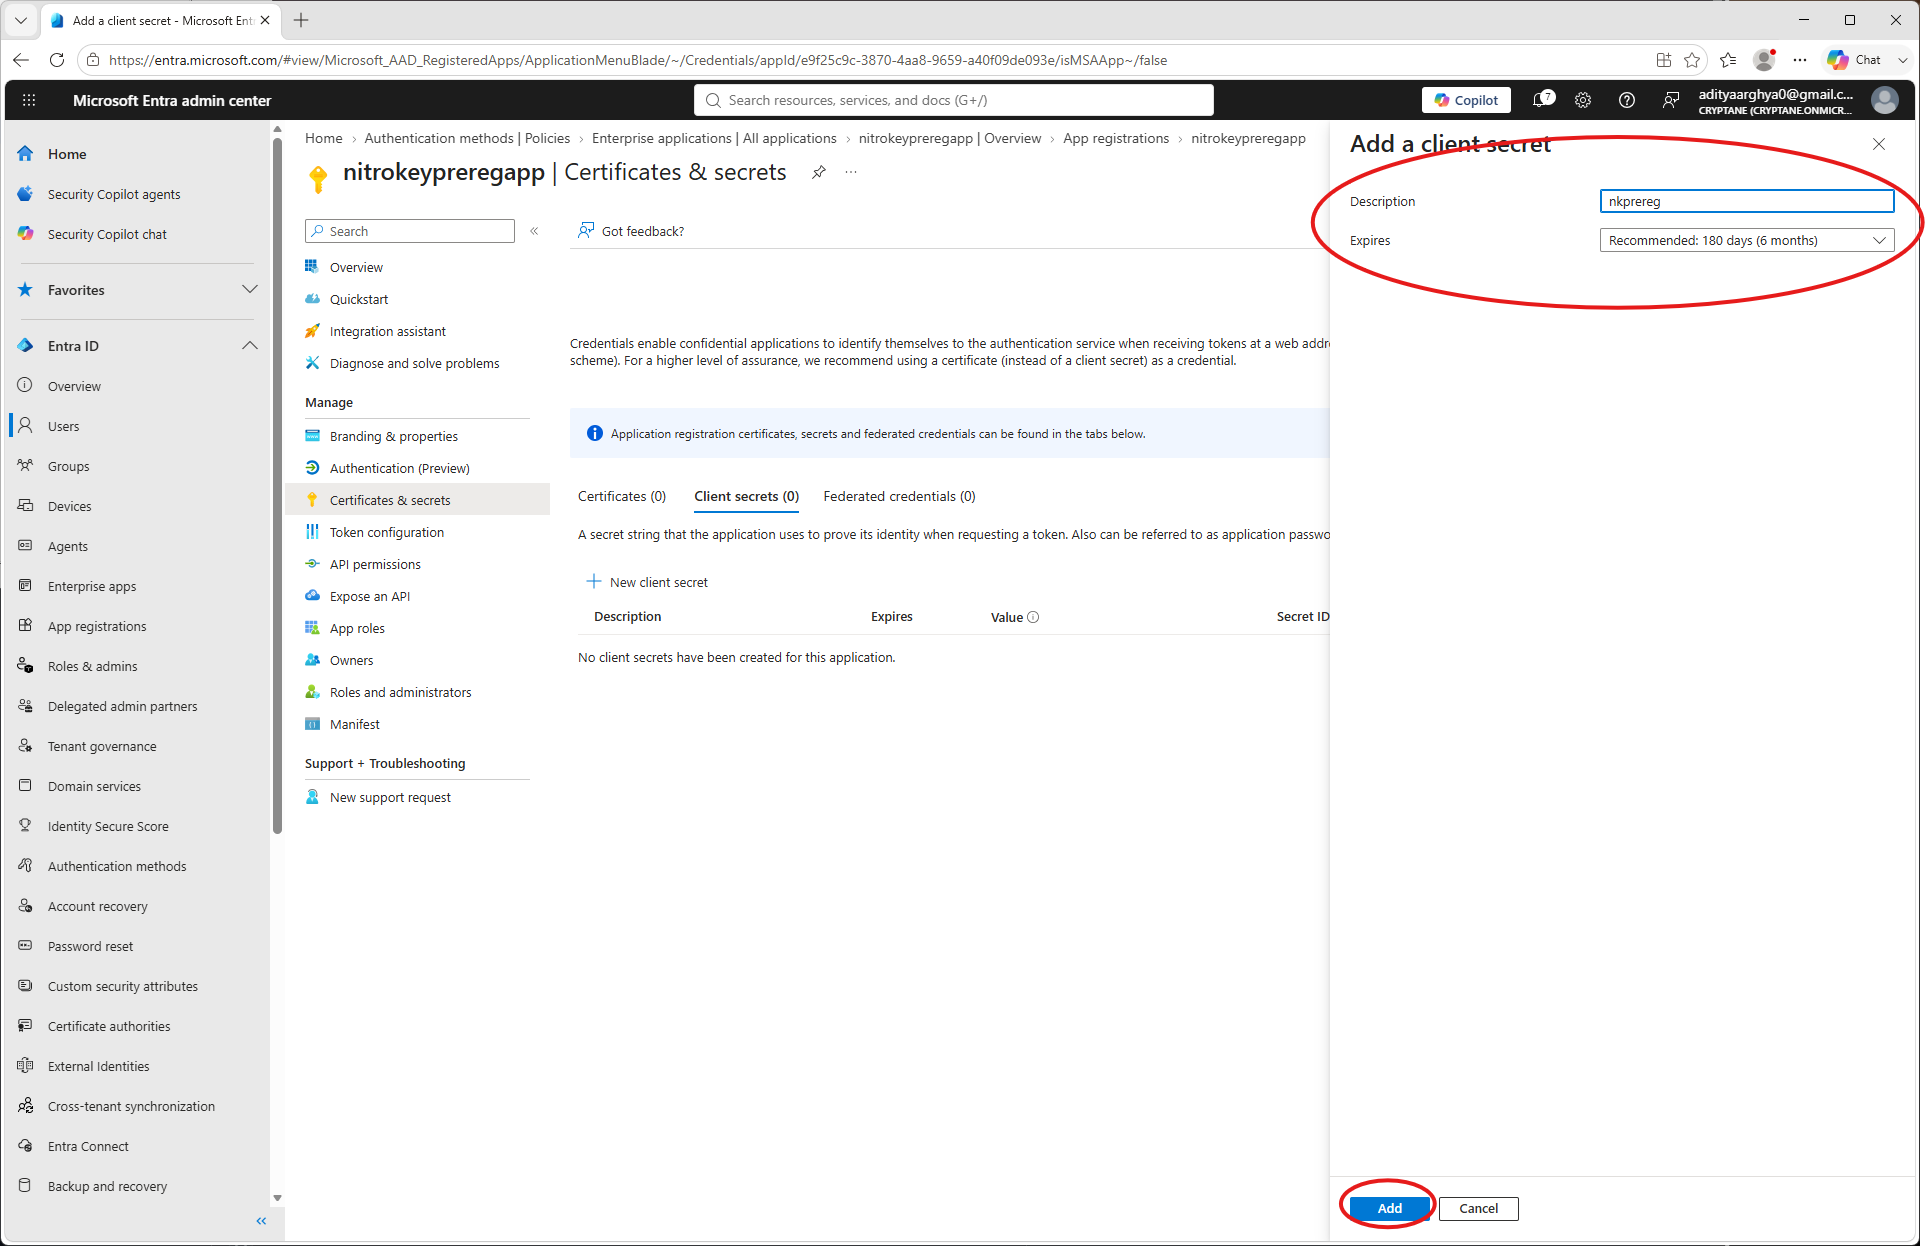Open notifications bell in the header
Image resolution: width=1925 pixels, height=1246 pixels.
pos(1543,100)
